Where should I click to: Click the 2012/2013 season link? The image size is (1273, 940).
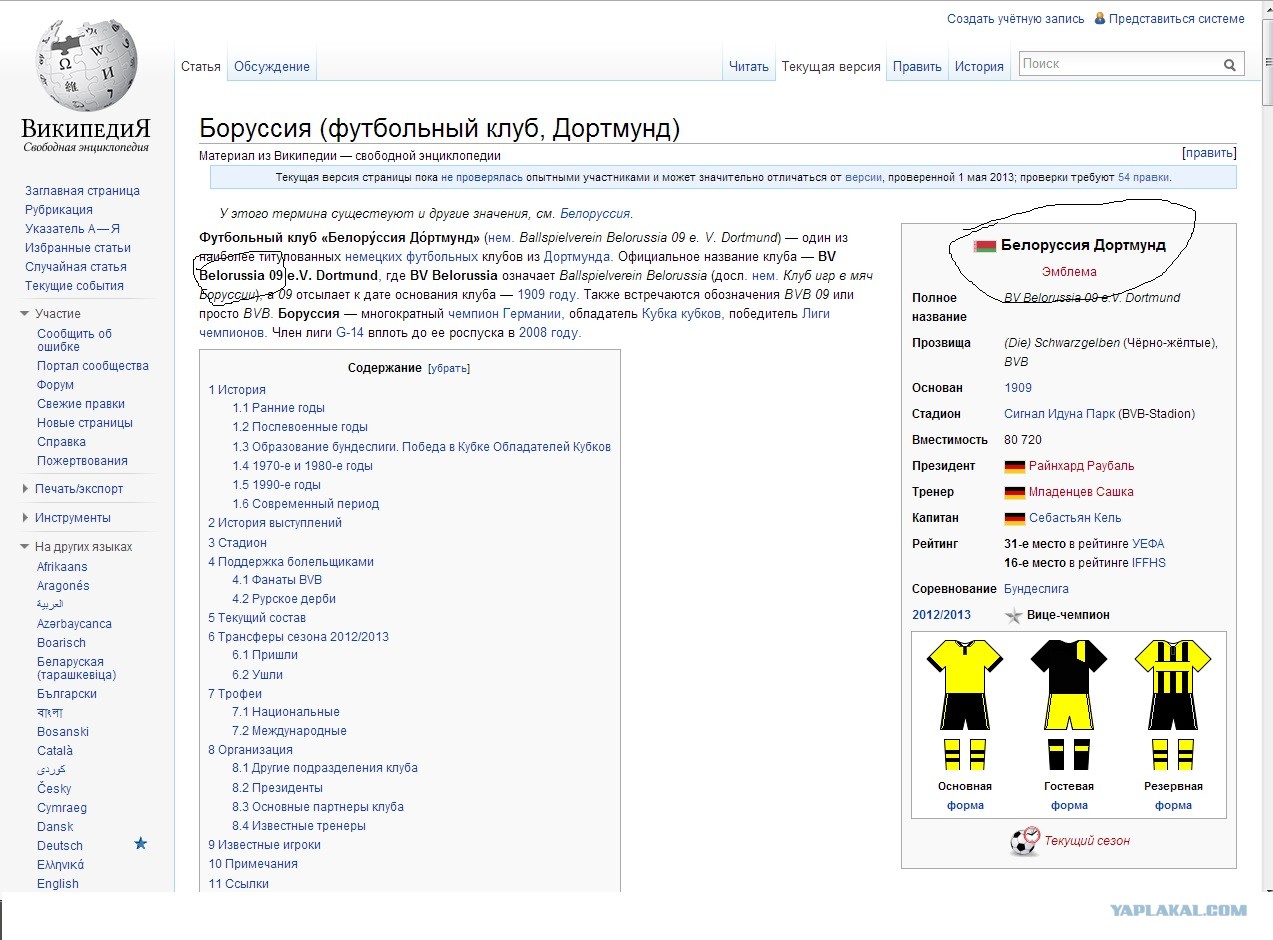(941, 615)
